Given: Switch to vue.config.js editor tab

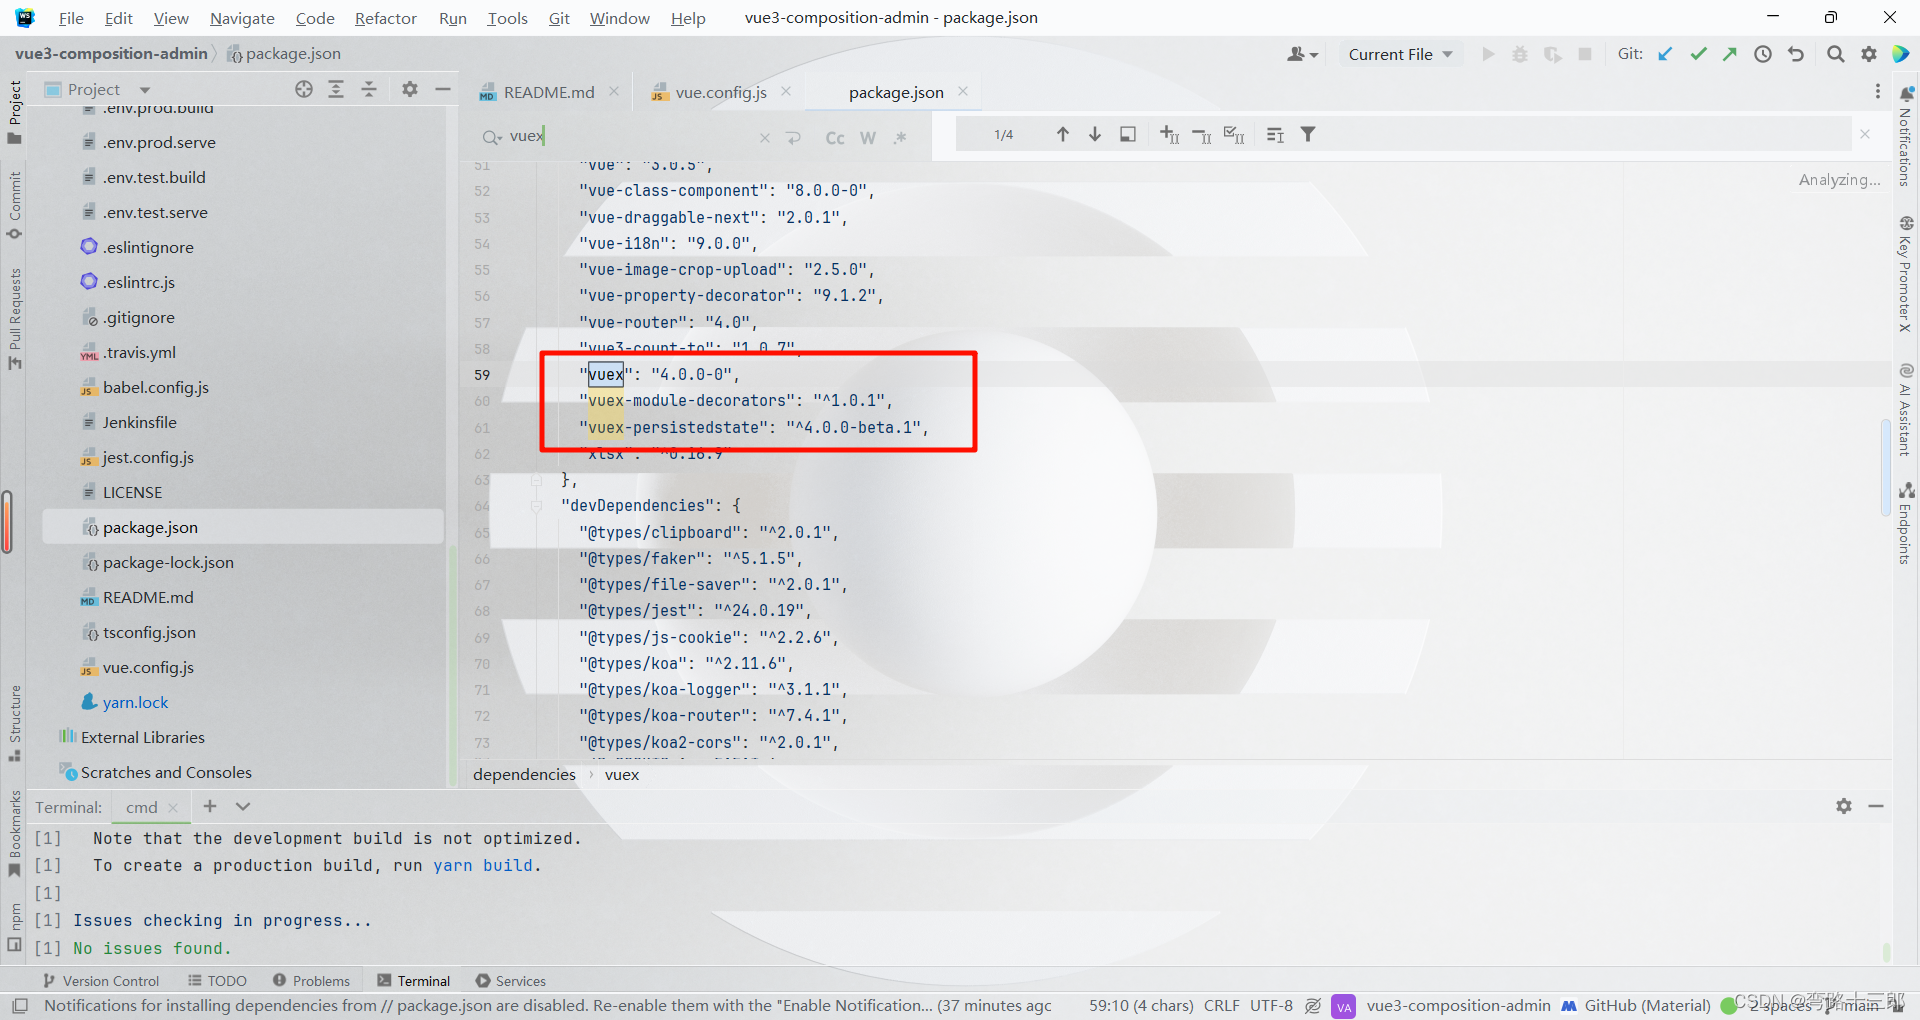Looking at the screenshot, I should [720, 92].
